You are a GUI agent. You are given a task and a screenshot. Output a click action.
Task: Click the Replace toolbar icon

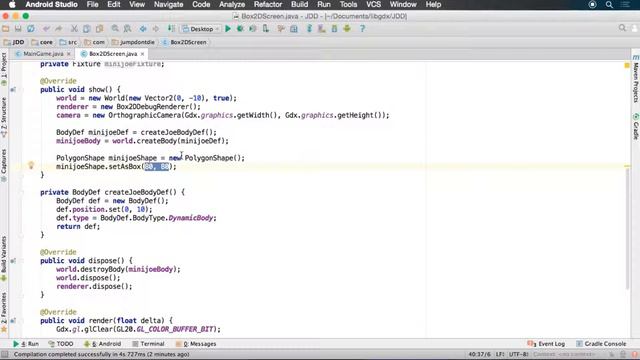[x=128, y=29]
